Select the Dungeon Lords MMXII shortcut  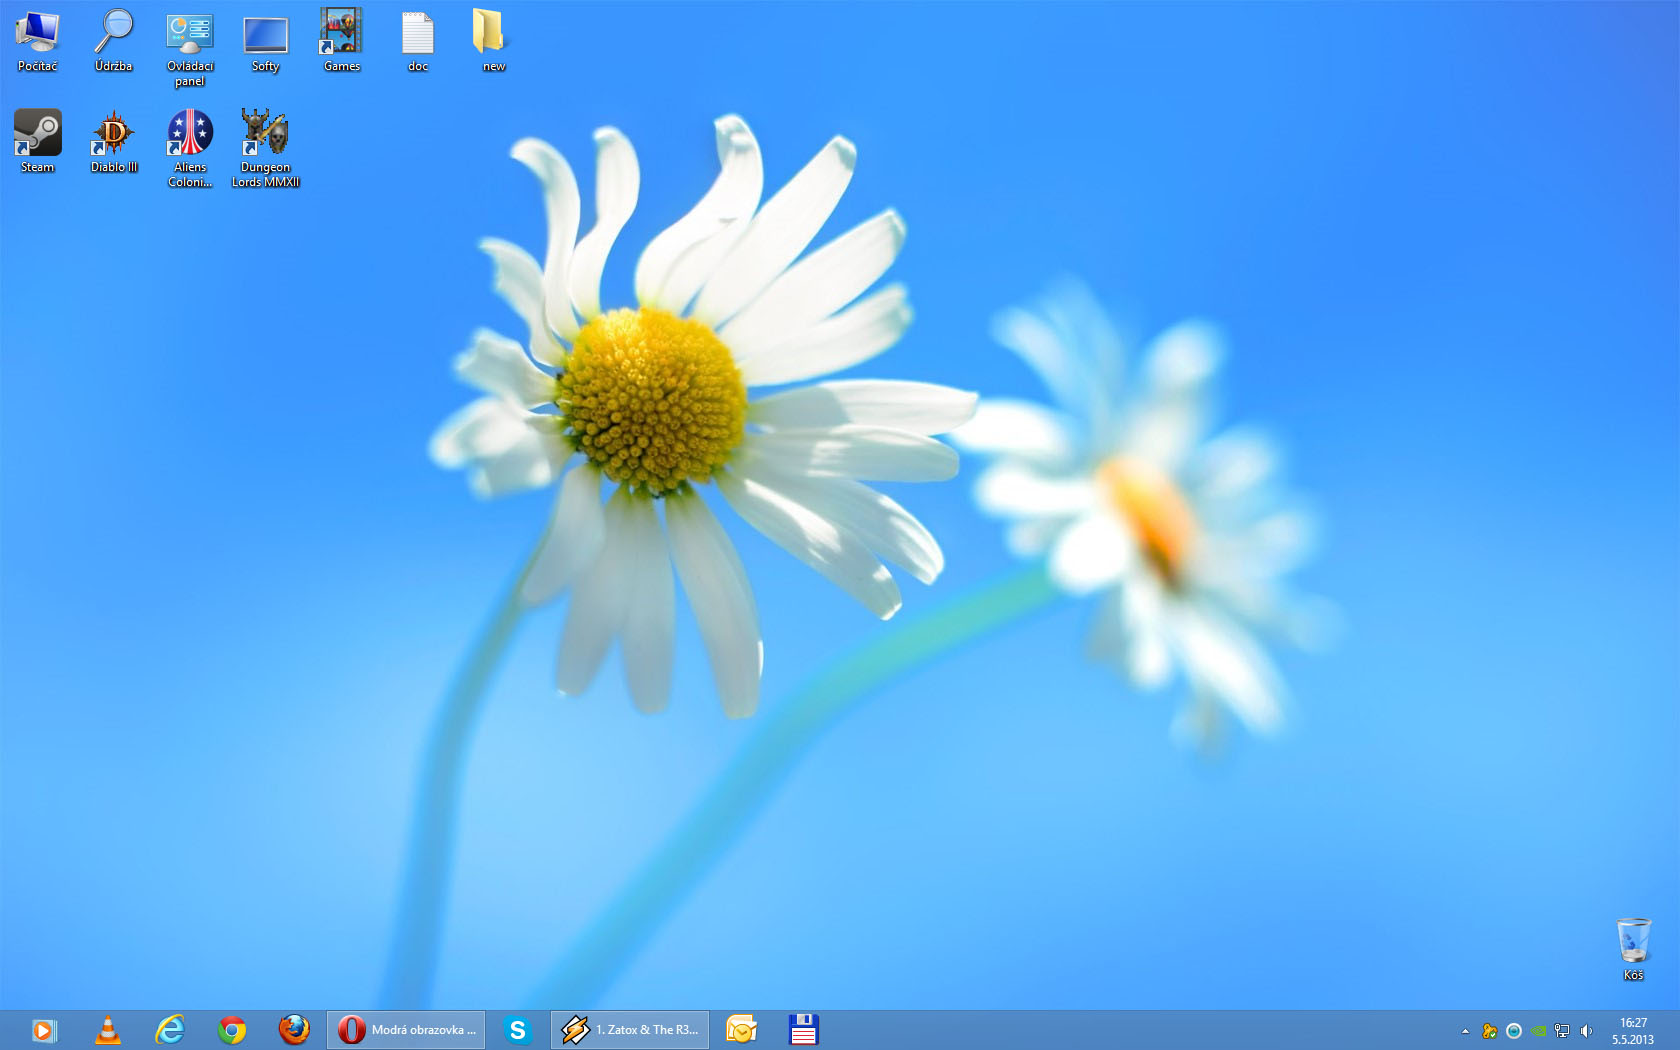(265, 148)
